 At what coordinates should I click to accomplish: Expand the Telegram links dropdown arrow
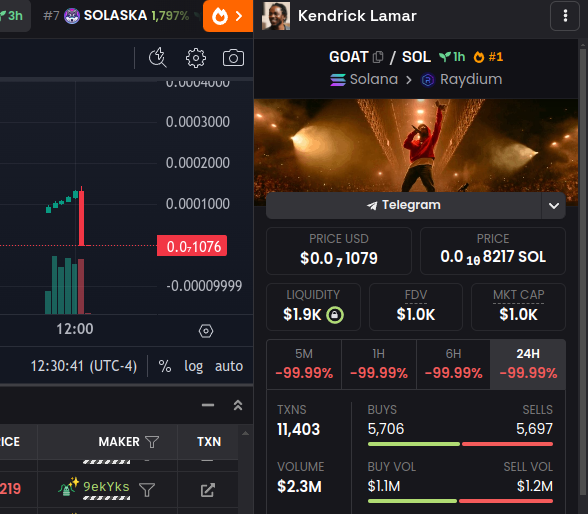point(554,206)
